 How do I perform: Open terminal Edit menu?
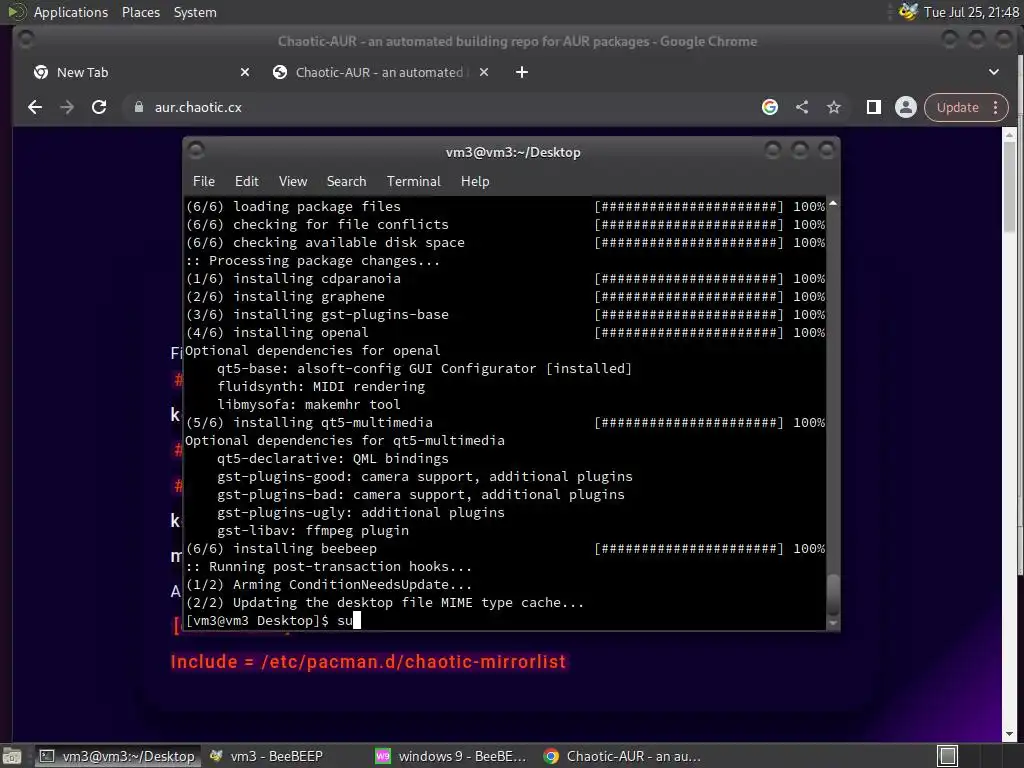pos(247,182)
